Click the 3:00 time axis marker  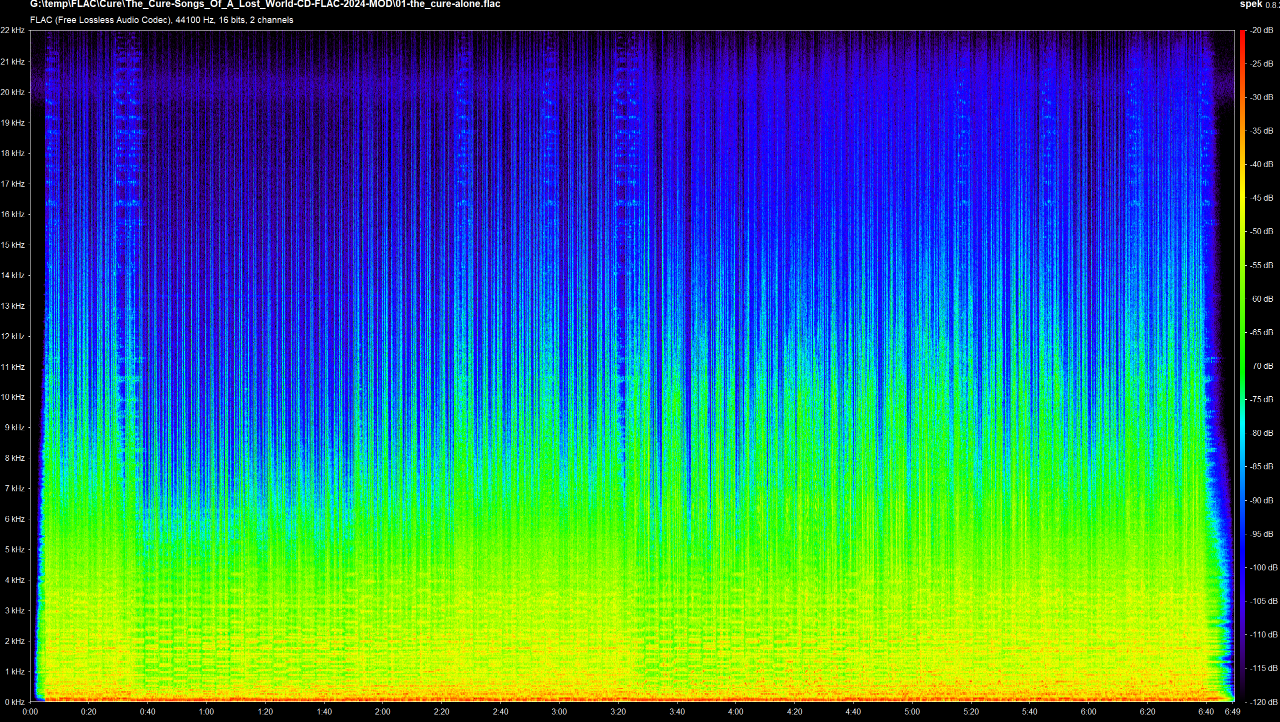pyautogui.click(x=559, y=712)
